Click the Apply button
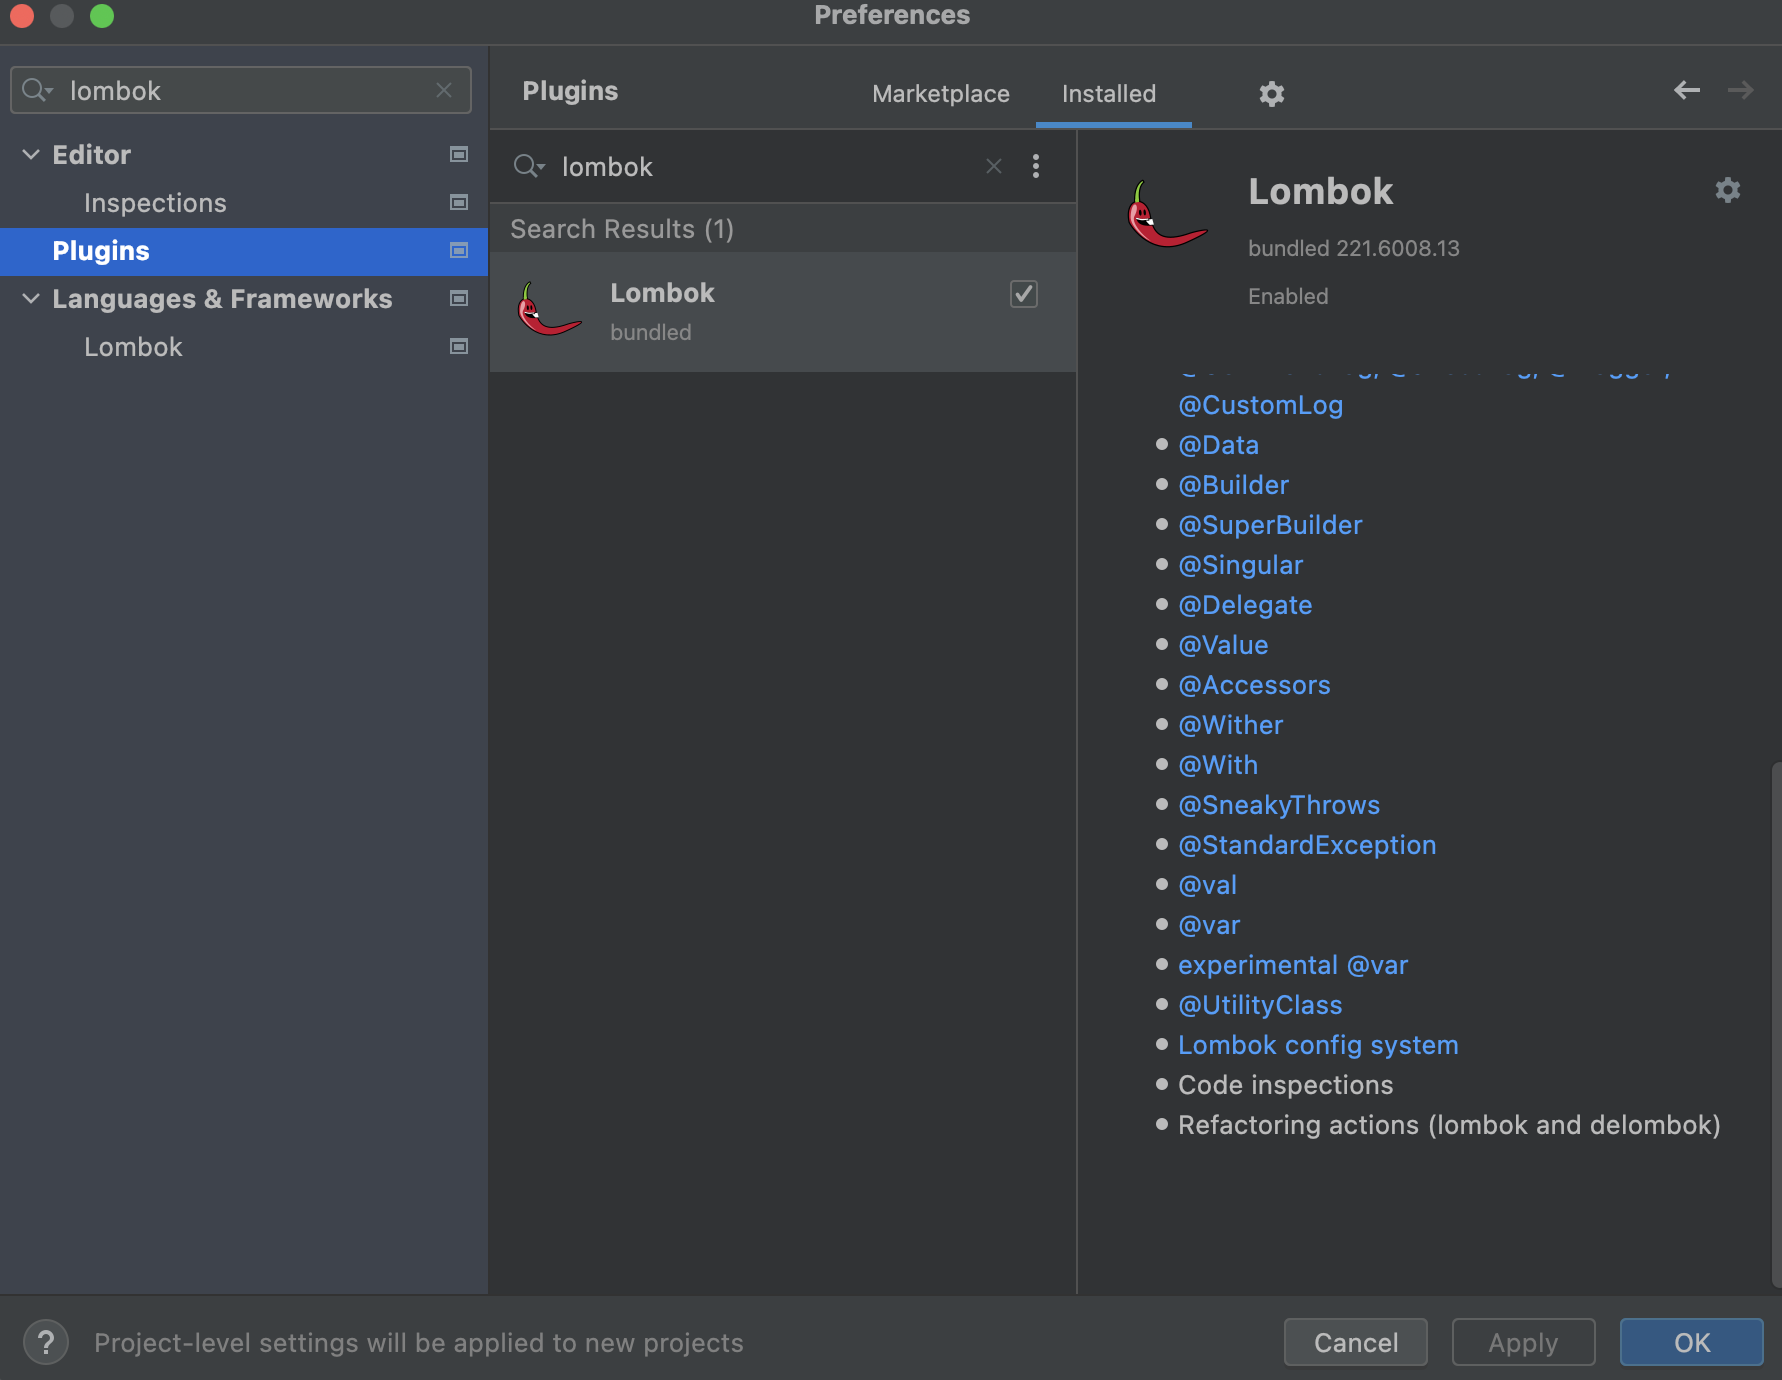Screen dimensions: 1782x1380 coord(1523,1342)
